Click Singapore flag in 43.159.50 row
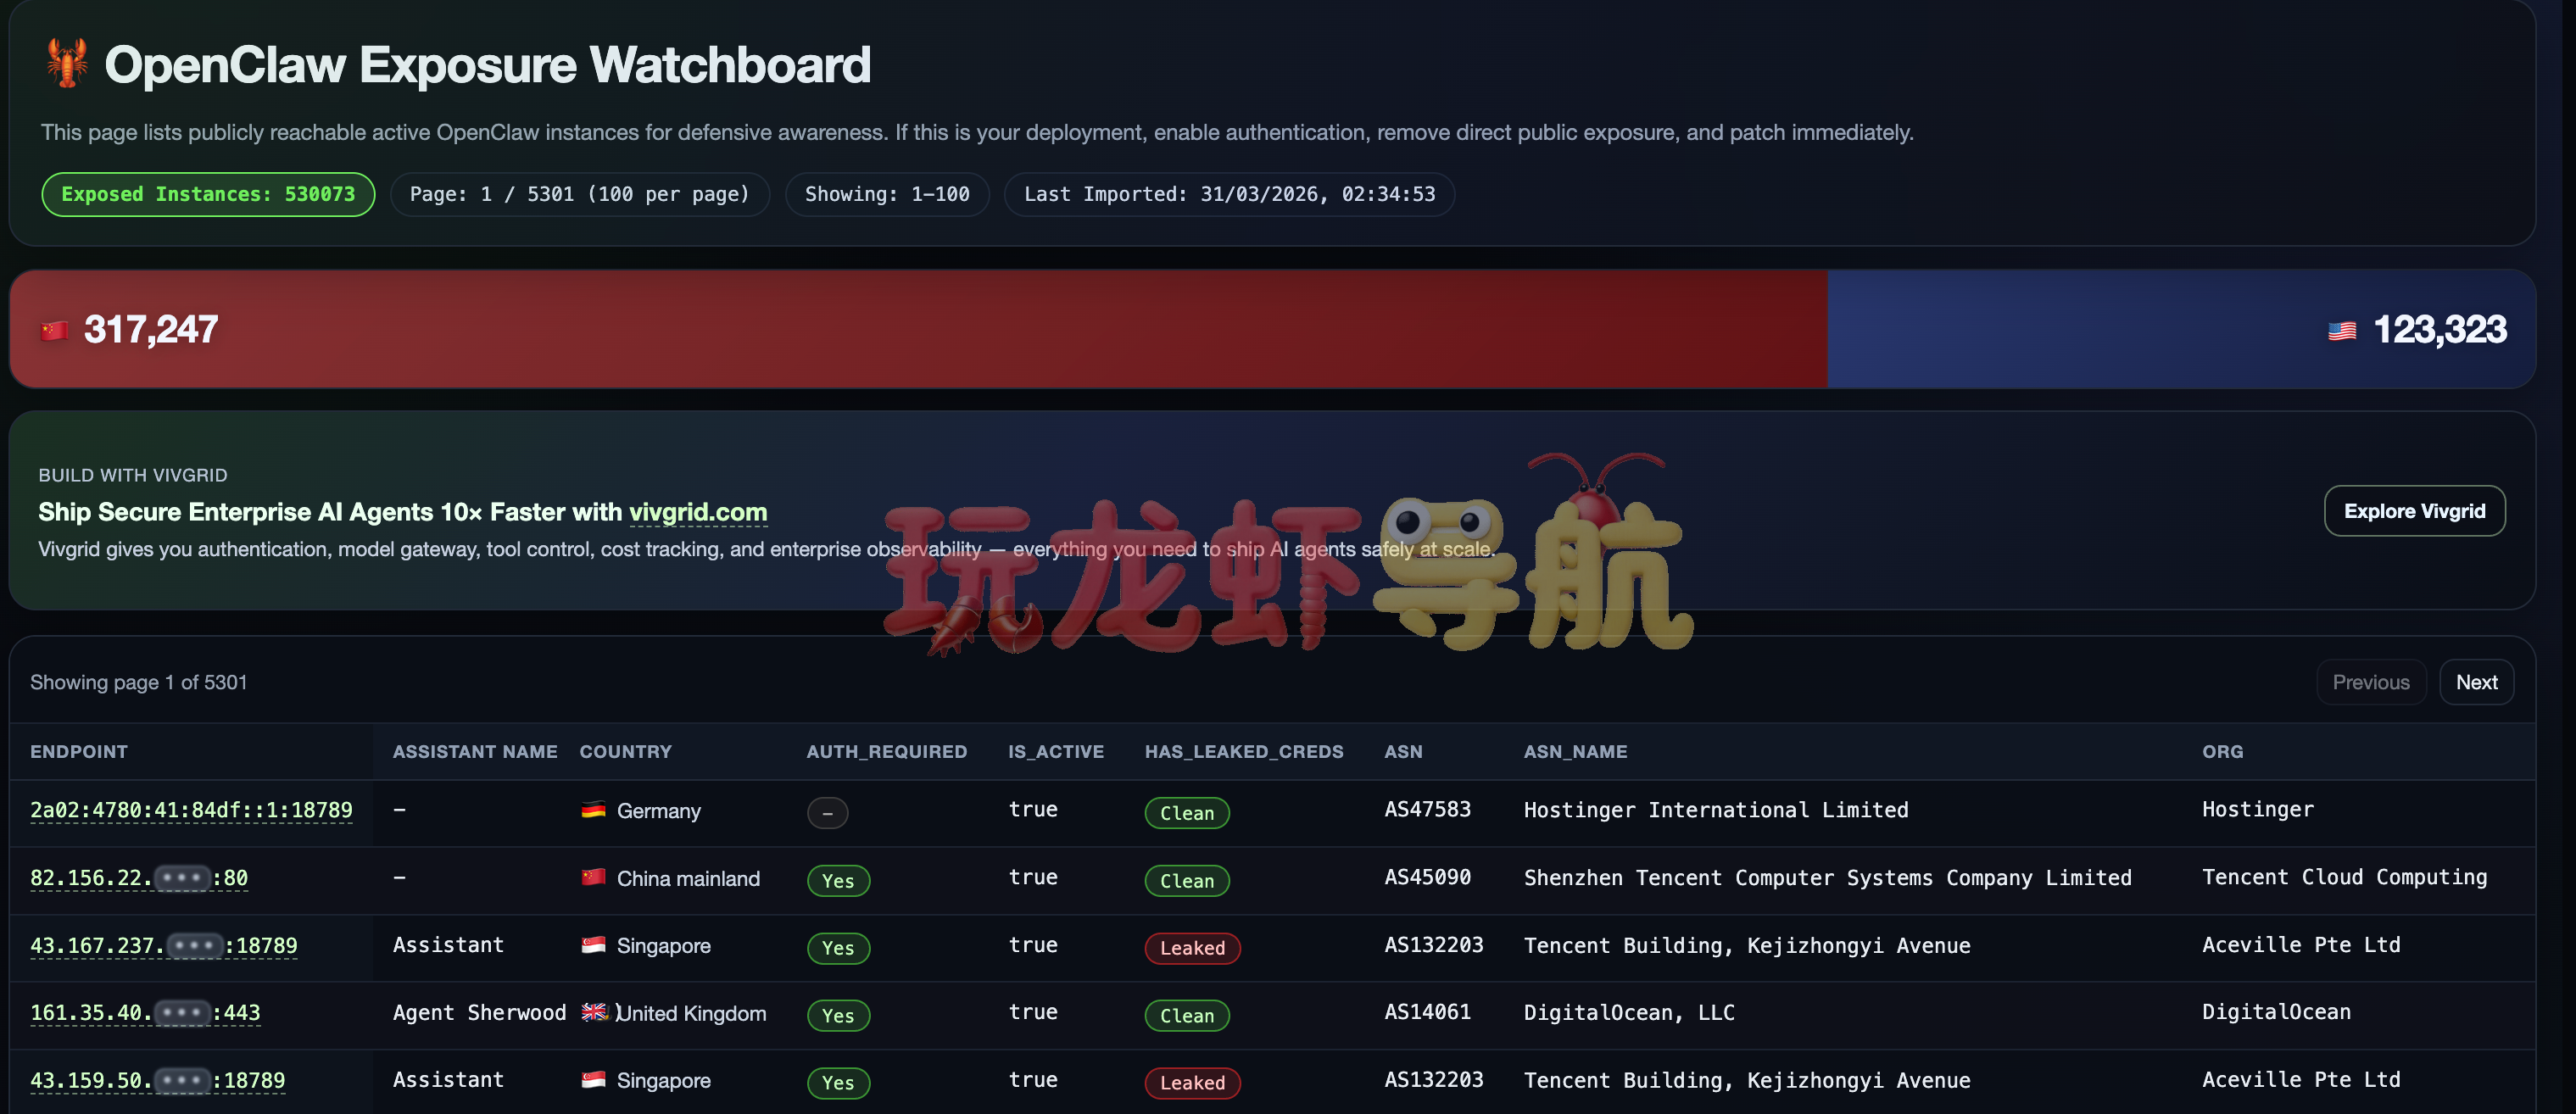The height and width of the screenshot is (1114, 2576). point(593,1080)
